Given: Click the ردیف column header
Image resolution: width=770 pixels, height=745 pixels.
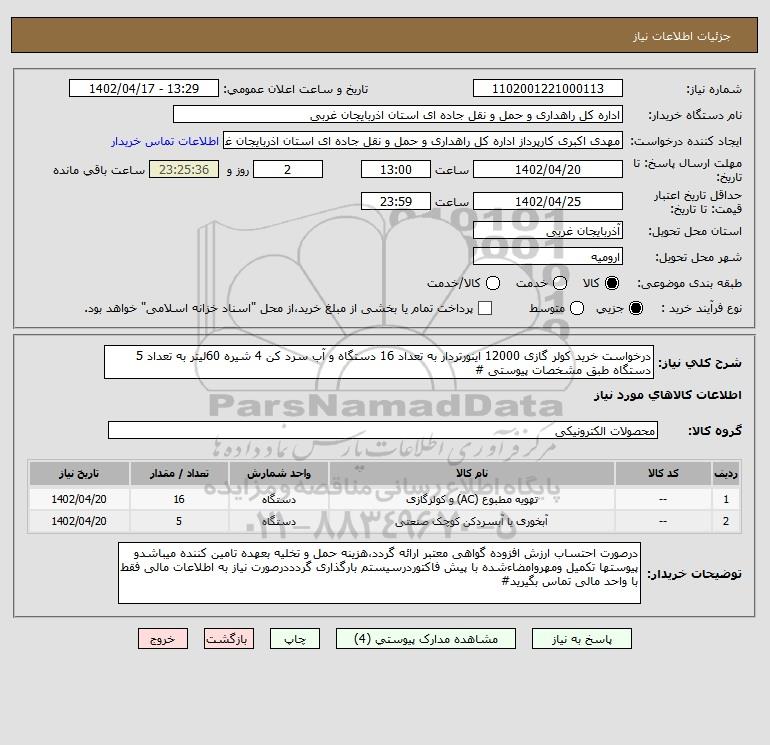Looking at the screenshot, I should click(726, 473).
